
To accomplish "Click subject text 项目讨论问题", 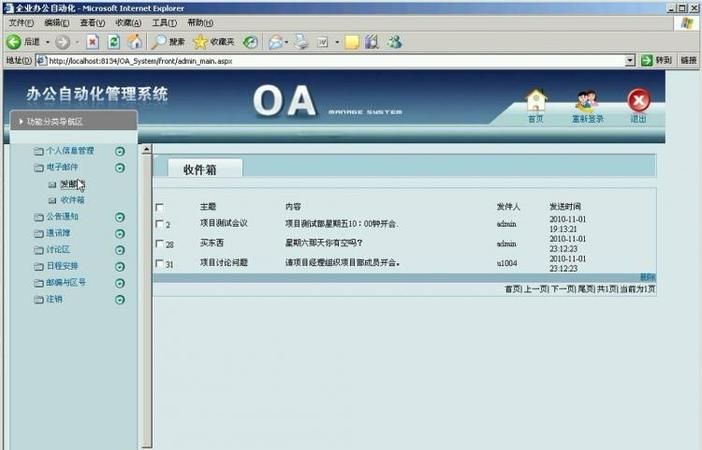I will pos(223,263).
